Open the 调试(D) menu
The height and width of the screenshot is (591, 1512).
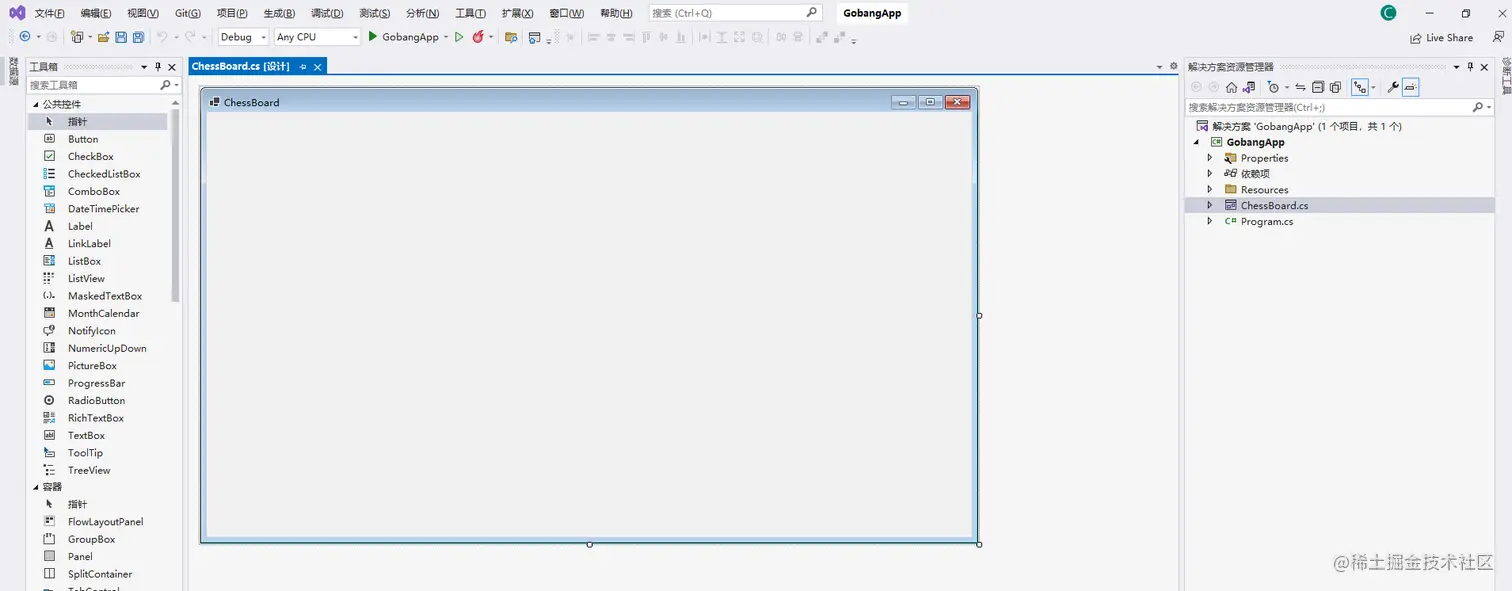[327, 13]
